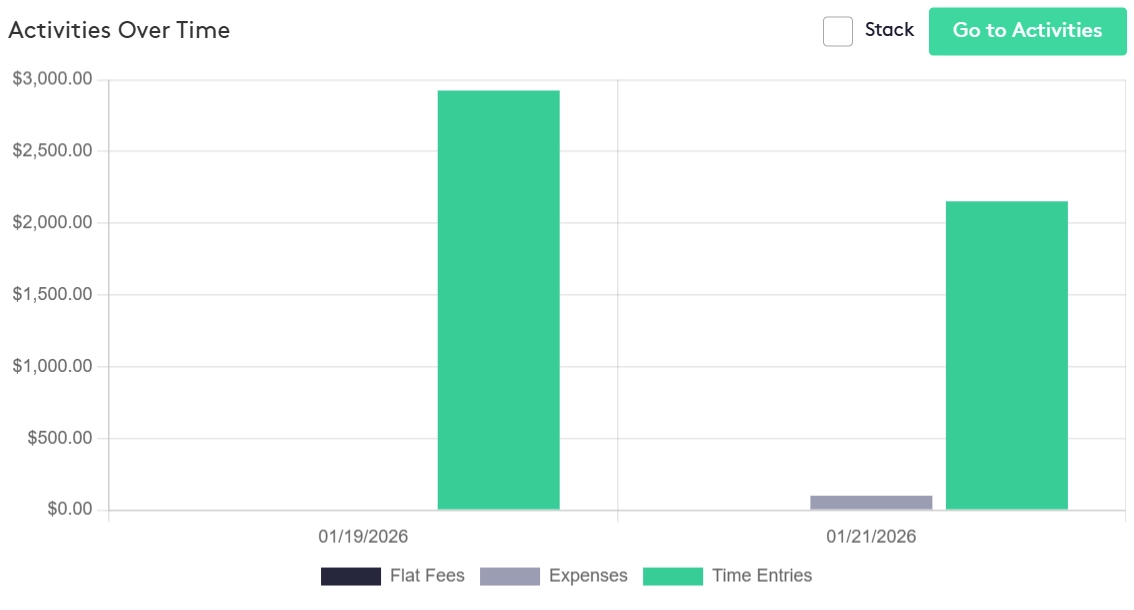Select the Time Entries bar for 01/21/2026
This screenshot has height=610, width=1134.
[x=1006, y=355]
